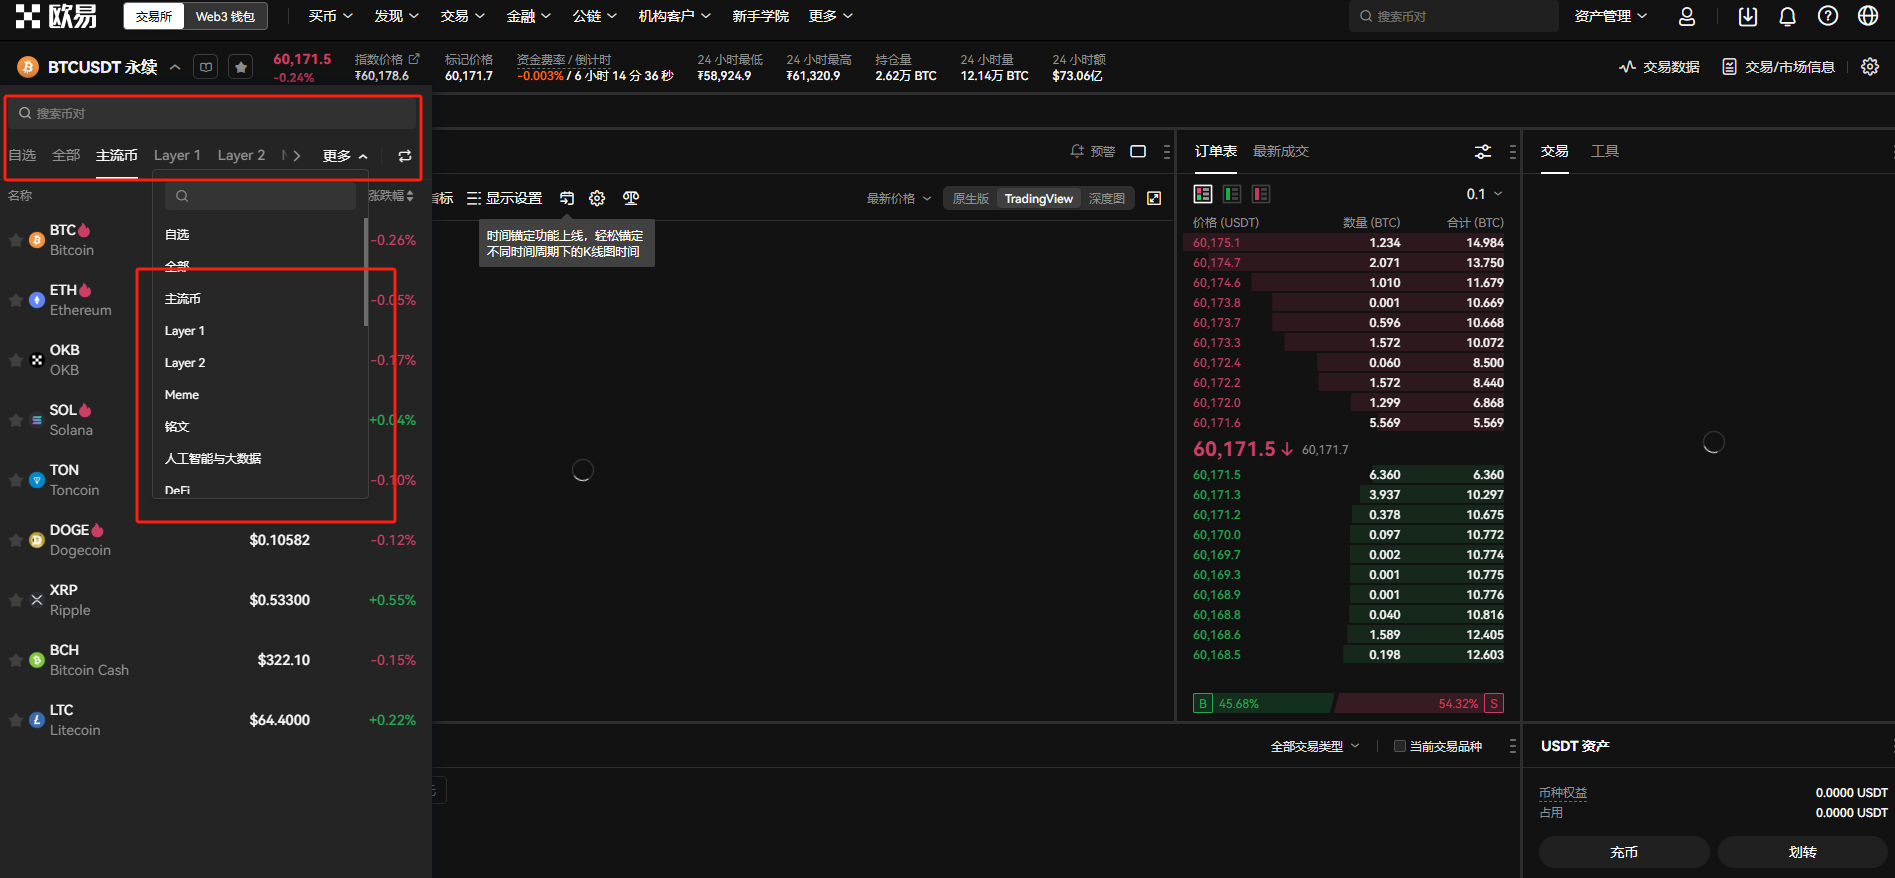Image resolution: width=1895 pixels, height=878 pixels.
Task: Star the LTC Litecoin row
Action: click(x=16, y=720)
